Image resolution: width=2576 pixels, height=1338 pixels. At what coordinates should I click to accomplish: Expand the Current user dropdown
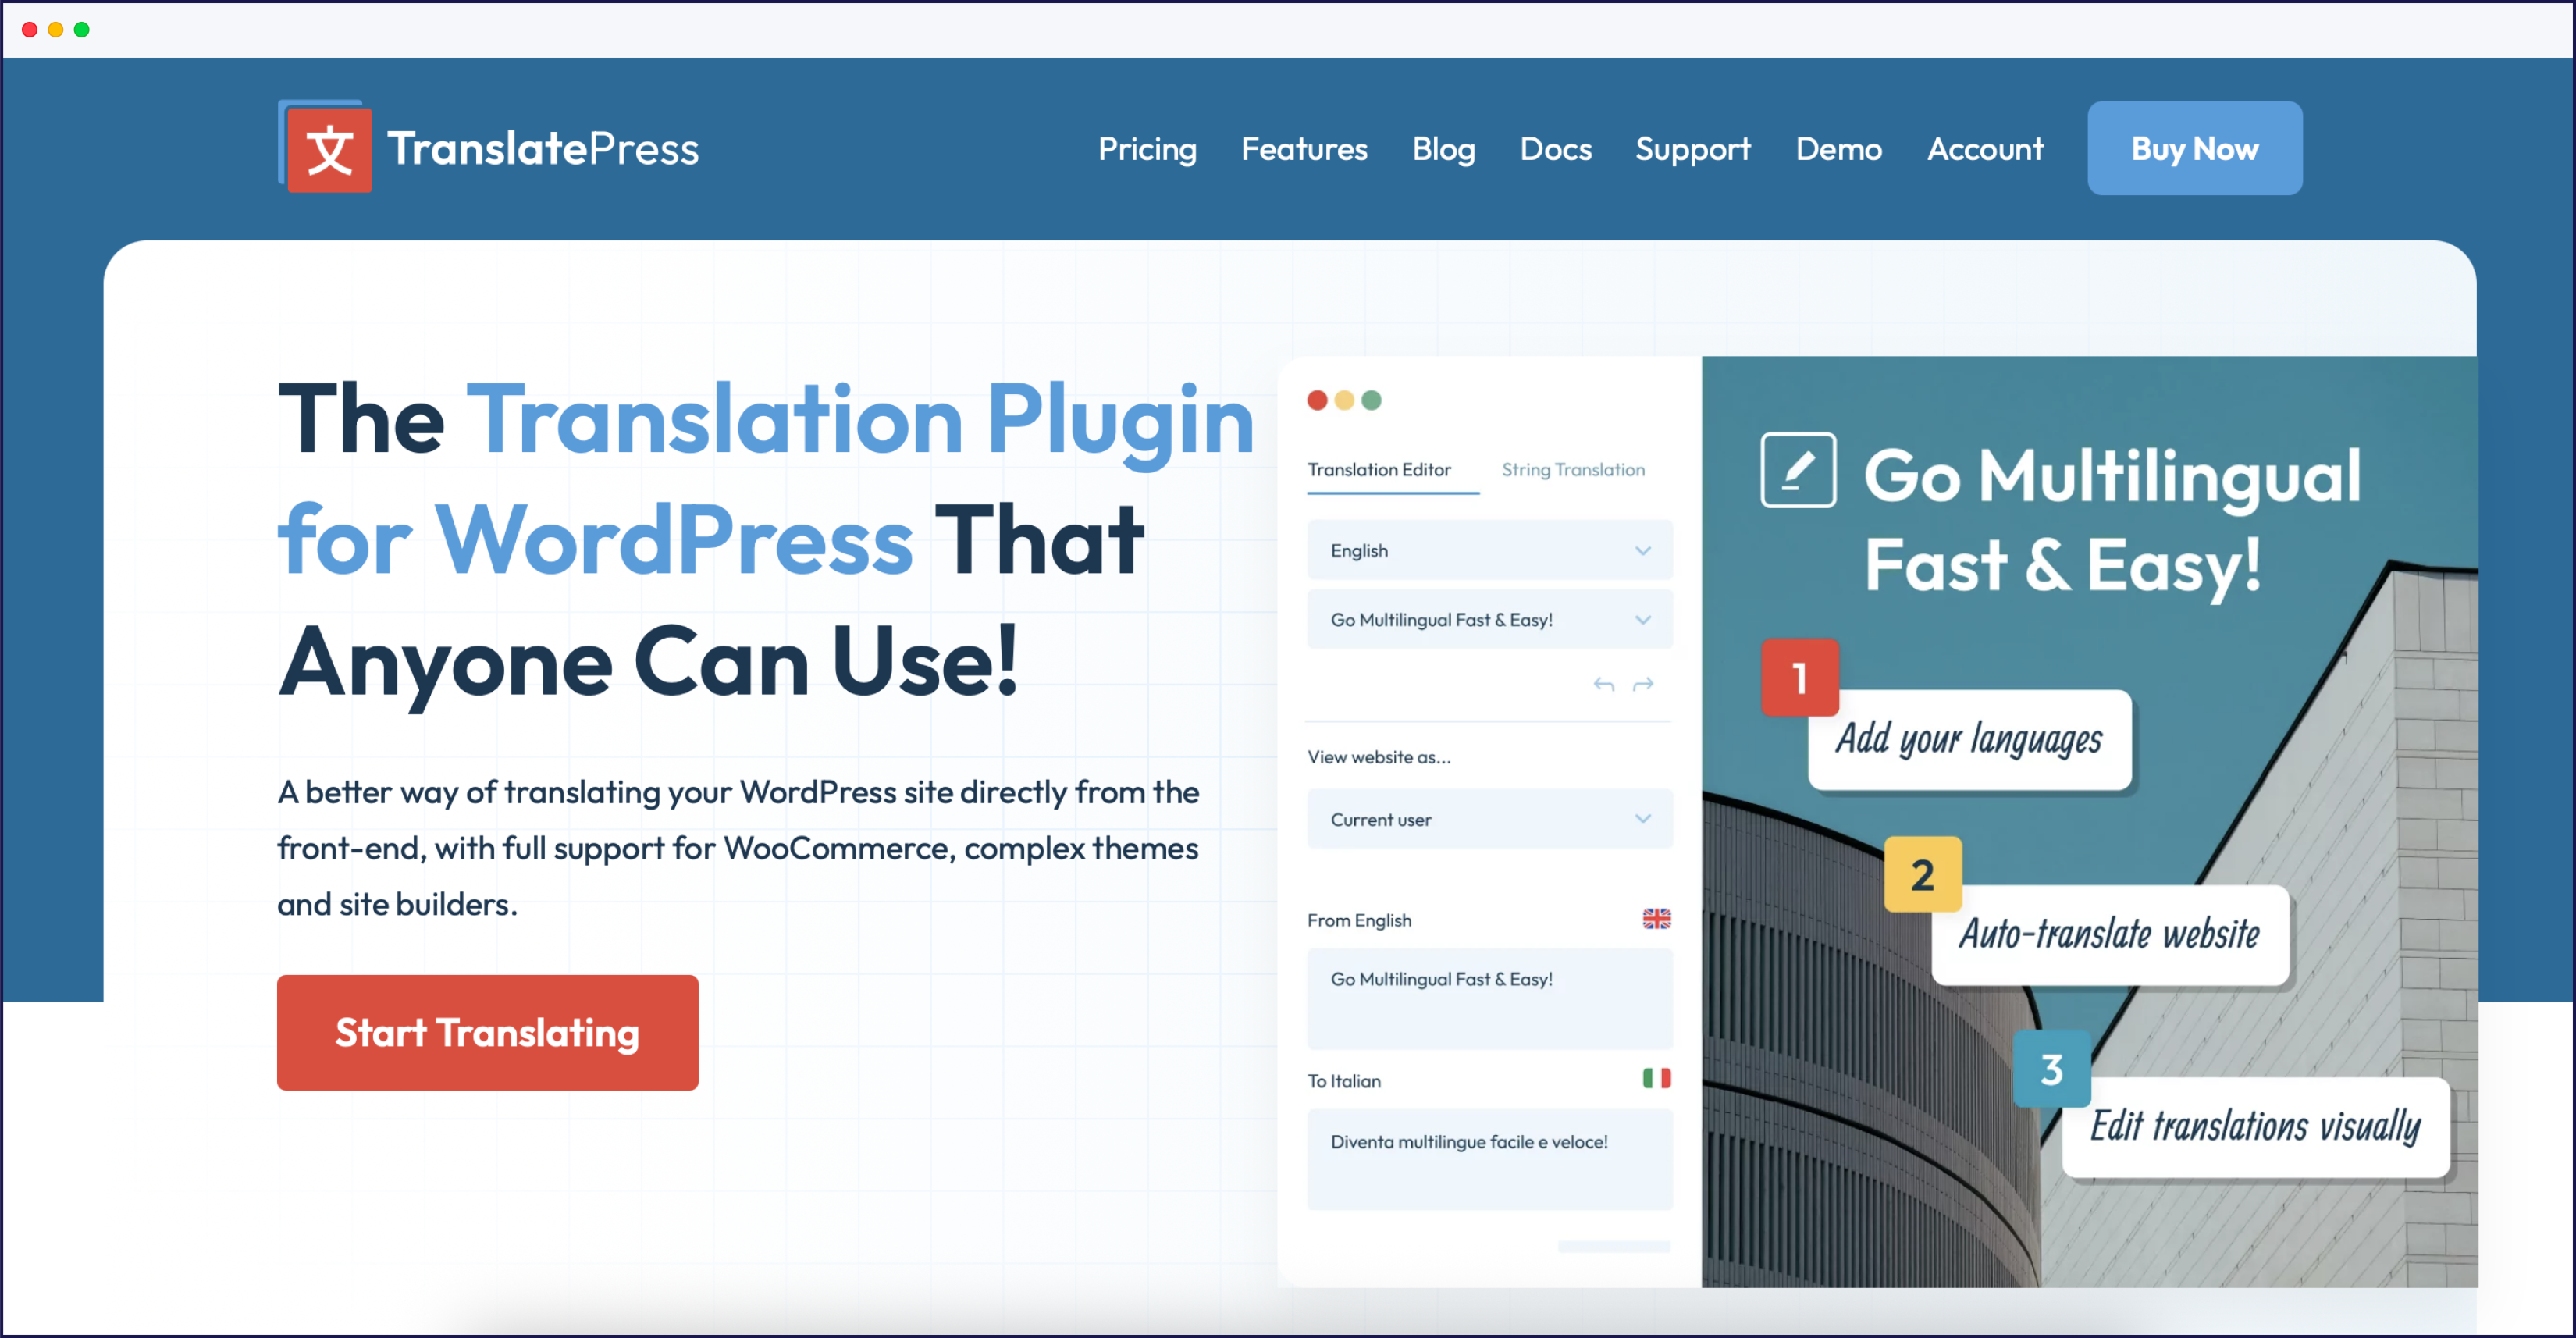[1489, 819]
